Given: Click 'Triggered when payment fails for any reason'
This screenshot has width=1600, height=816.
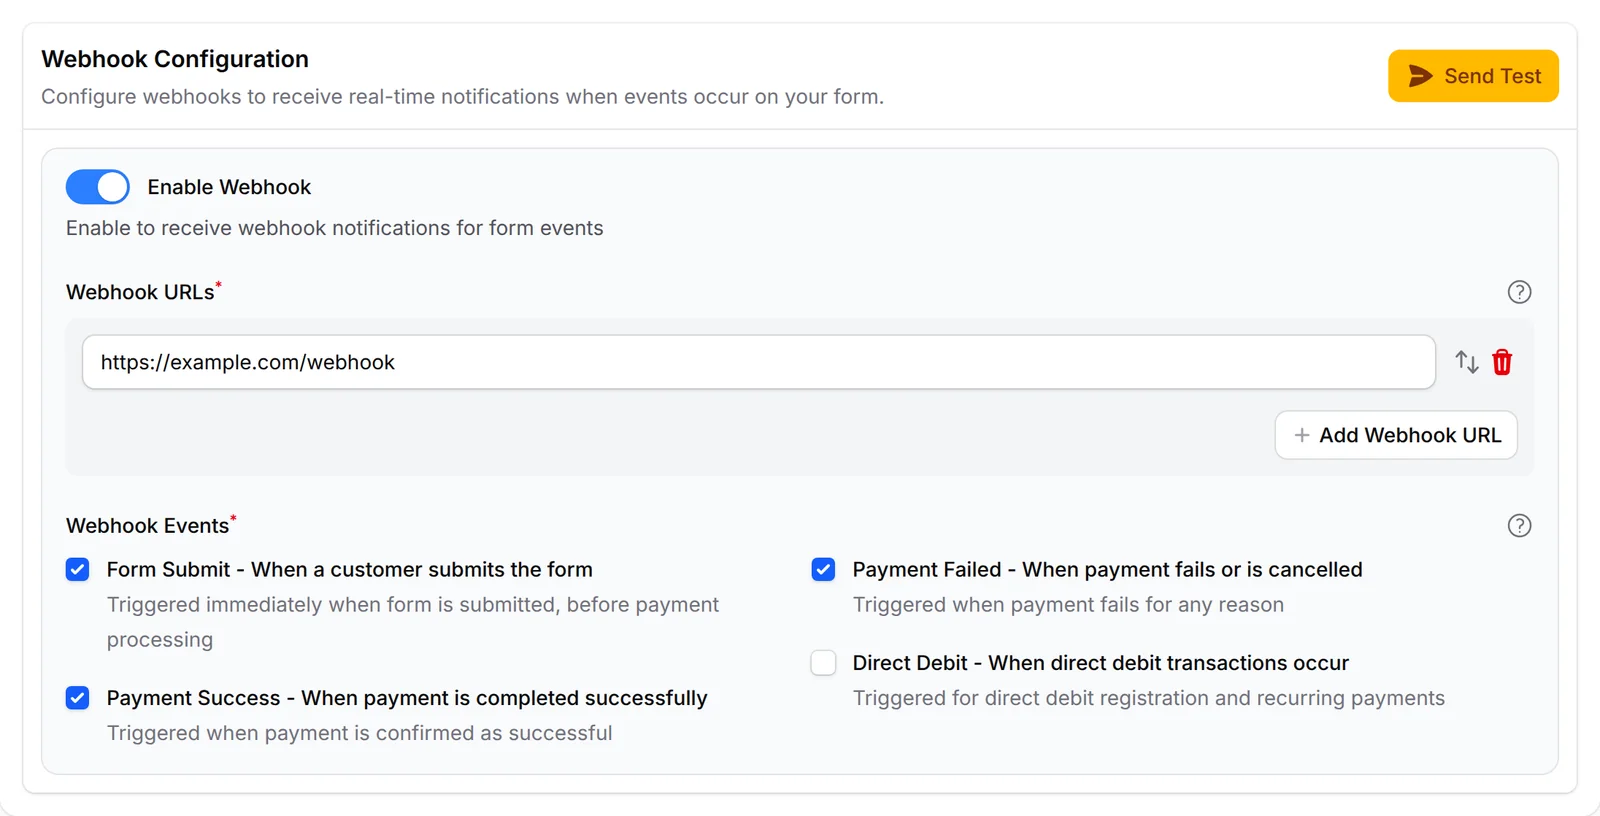Looking at the screenshot, I should (x=1068, y=605).
